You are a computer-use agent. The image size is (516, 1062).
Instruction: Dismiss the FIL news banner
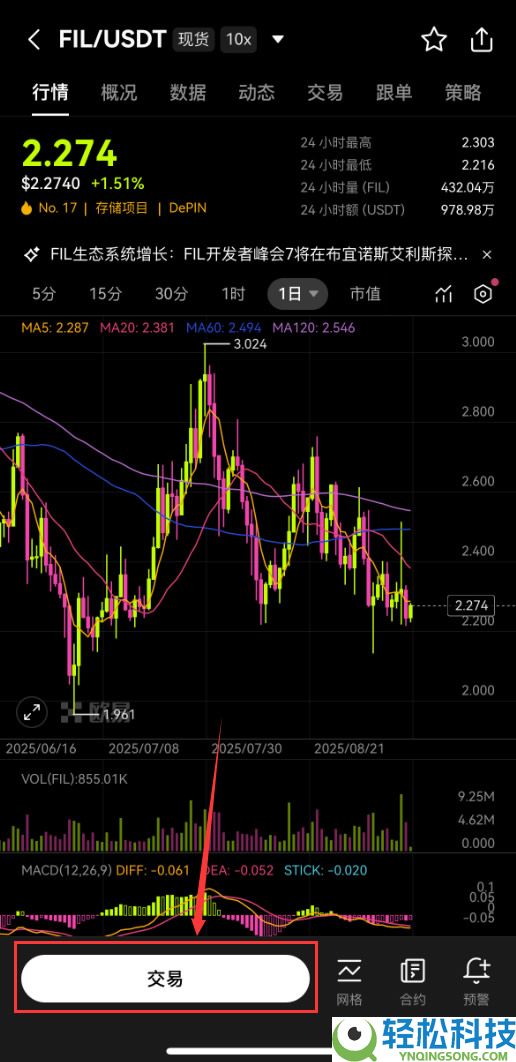click(x=486, y=255)
